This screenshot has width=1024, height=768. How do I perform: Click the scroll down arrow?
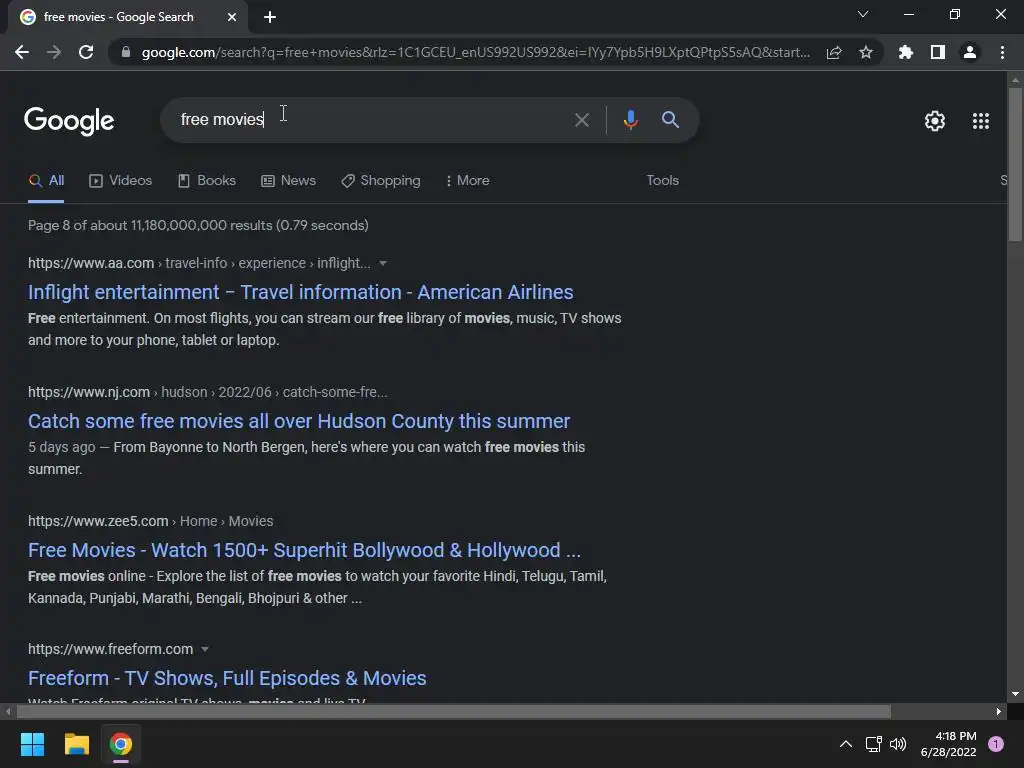[1015, 694]
